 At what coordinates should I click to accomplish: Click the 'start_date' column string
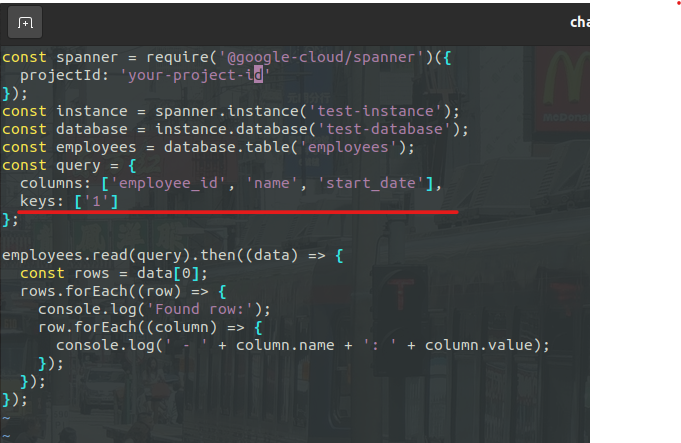click(371, 183)
